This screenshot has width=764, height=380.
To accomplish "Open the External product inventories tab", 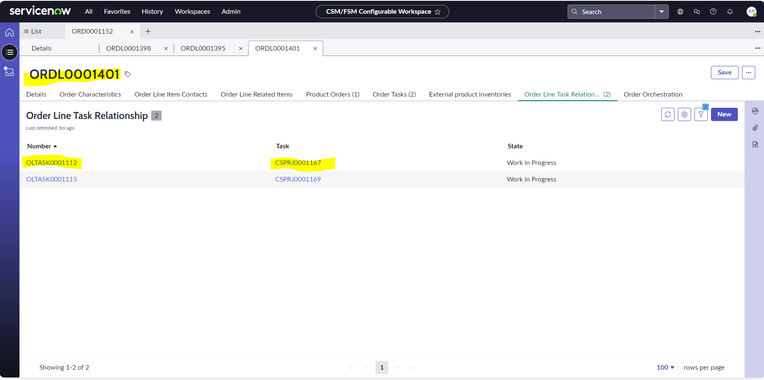I will (x=470, y=95).
